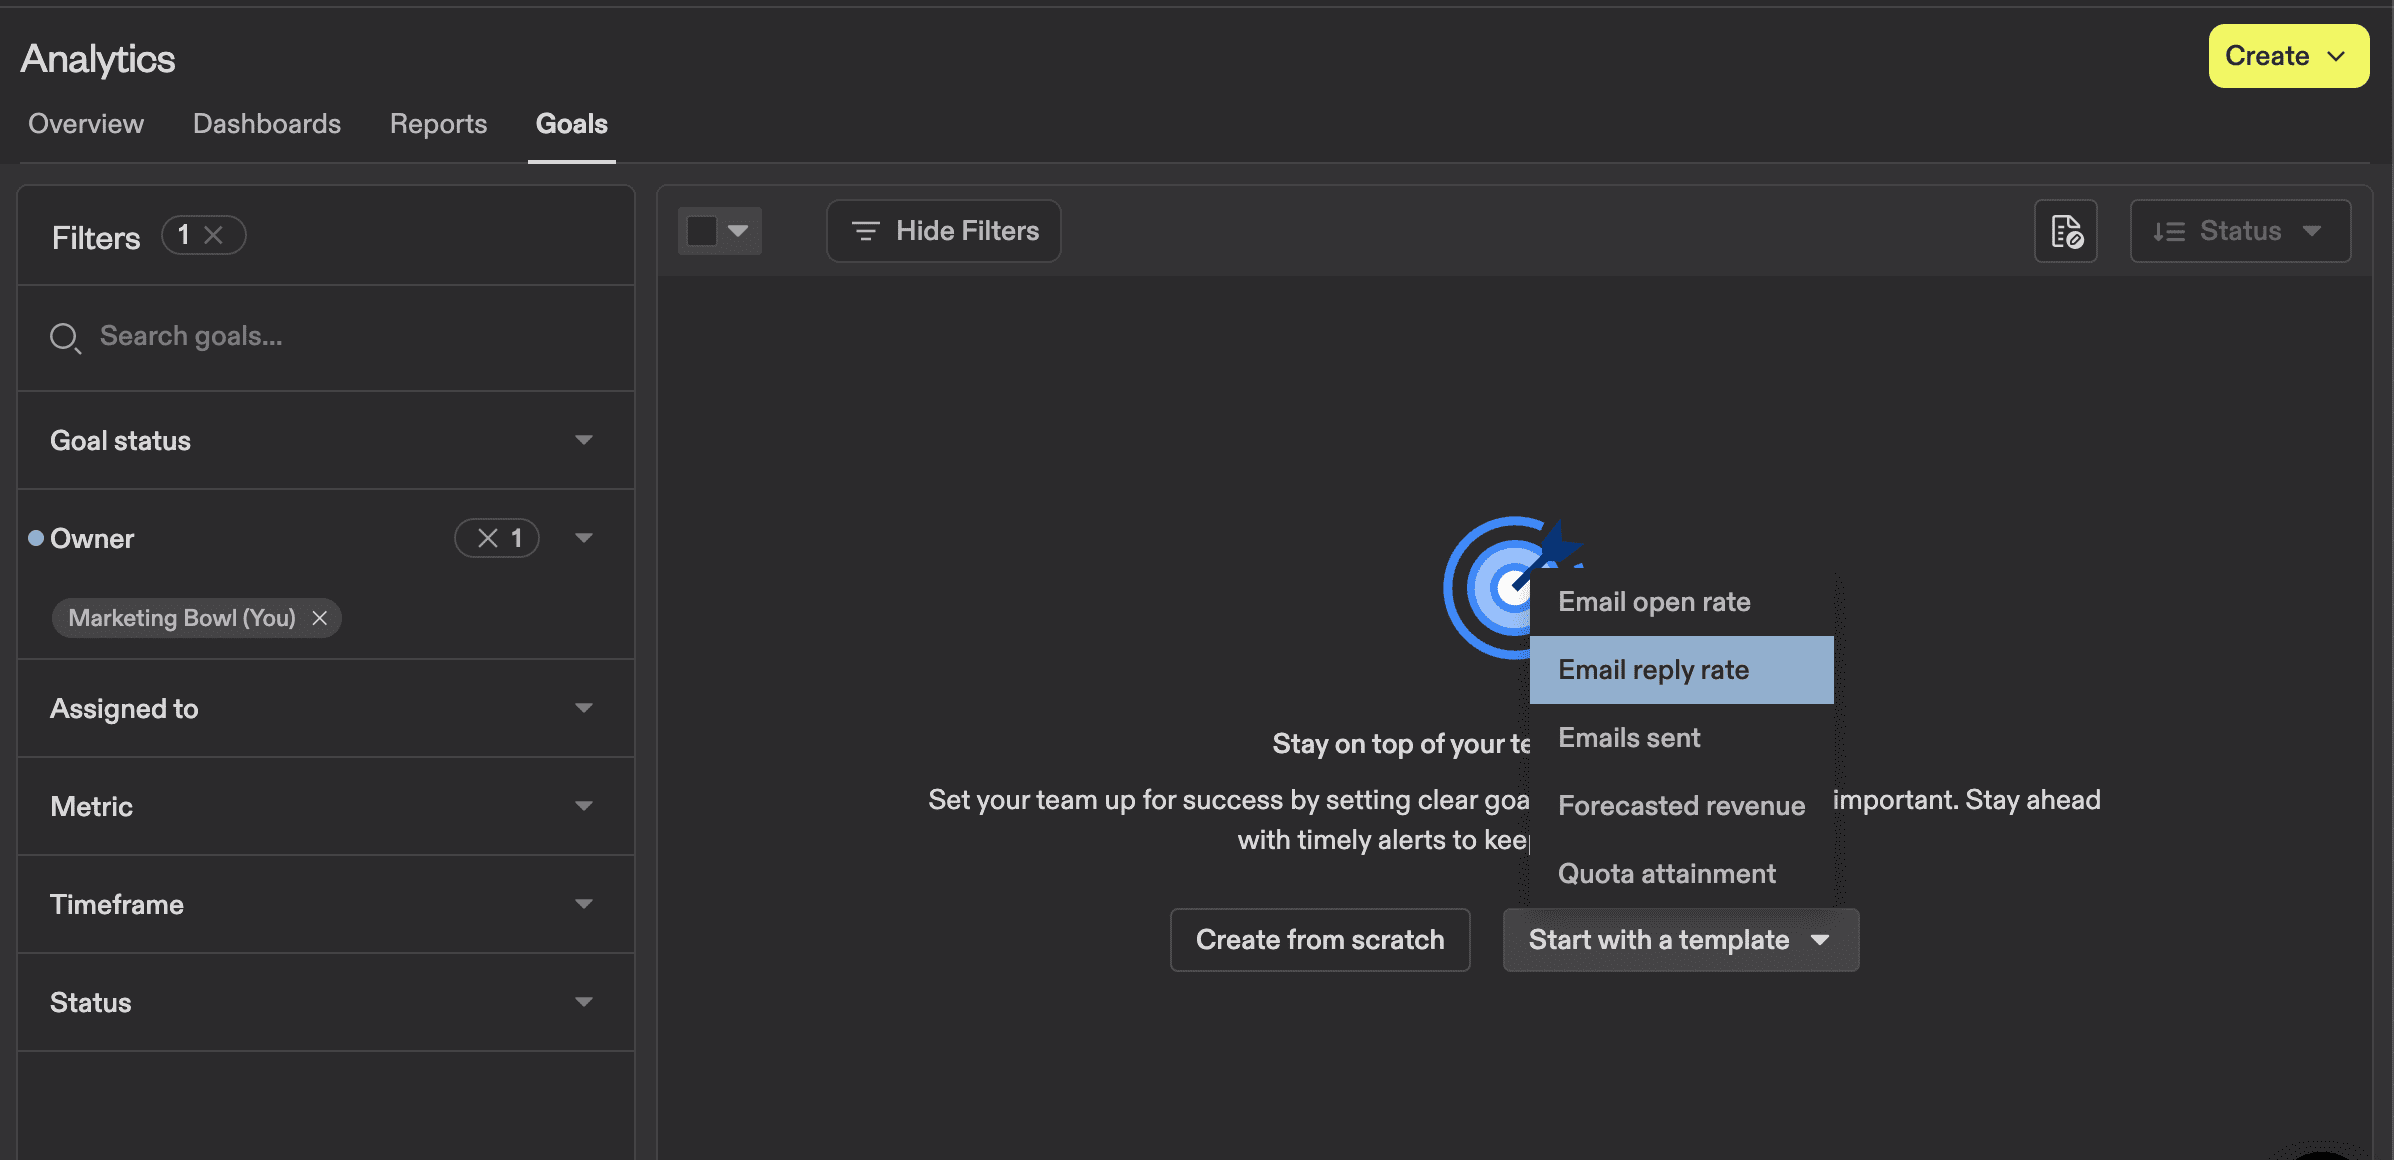Clear all filters using the X badge
Screen dimensions: 2394x1160
coord(213,235)
